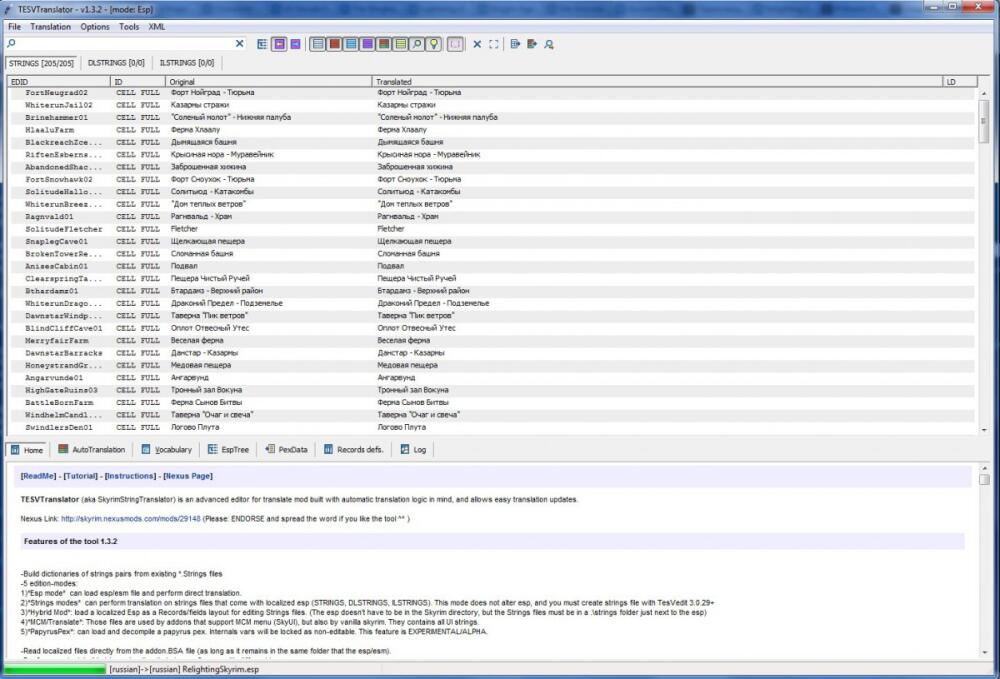Open the PexData tab

click(x=286, y=449)
